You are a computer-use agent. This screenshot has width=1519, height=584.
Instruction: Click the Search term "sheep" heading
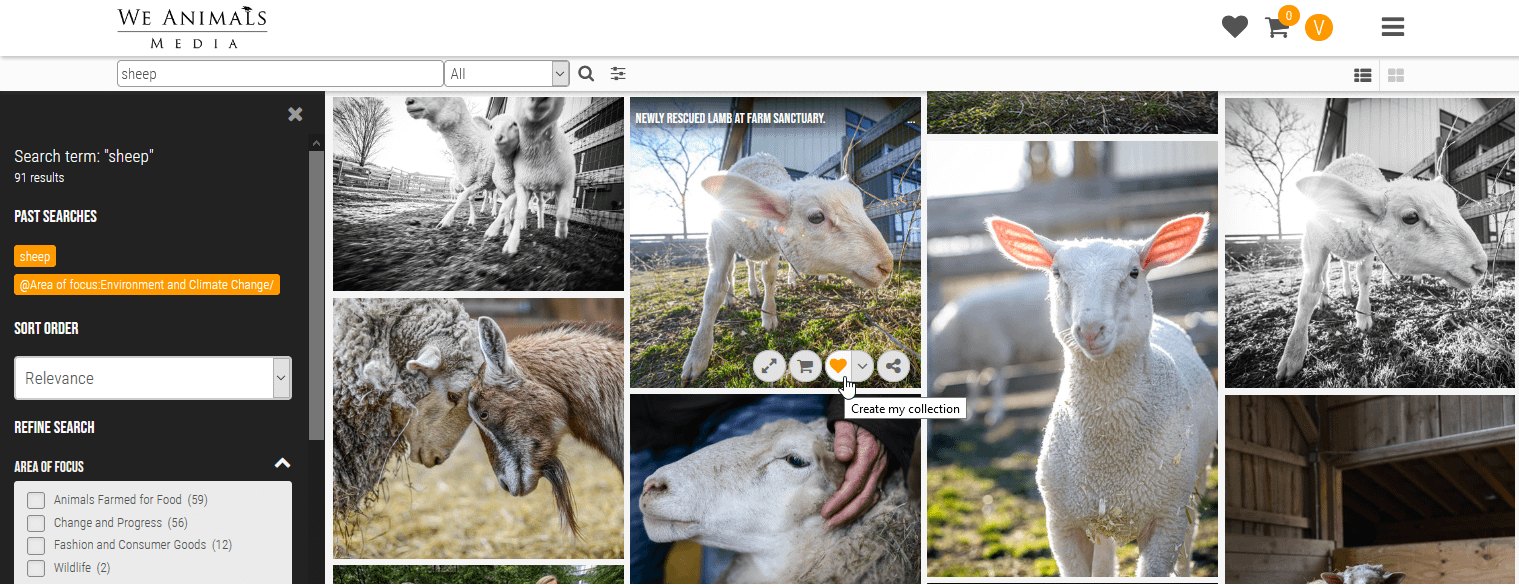84,156
